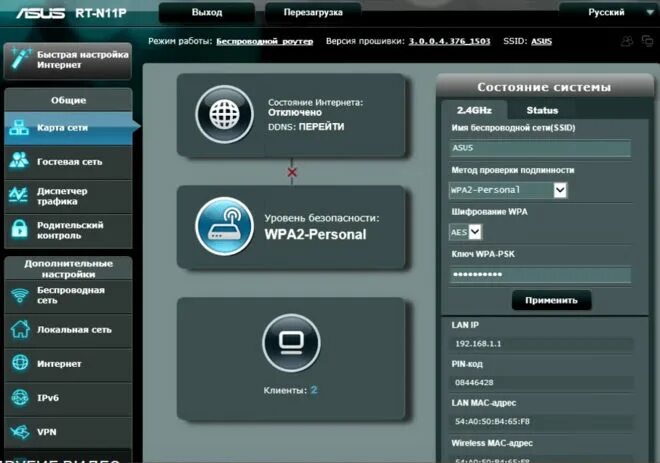Click the router security level icon
Image resolution: width=660 pixels, height=463 pixels.
(x=224, y=226)
